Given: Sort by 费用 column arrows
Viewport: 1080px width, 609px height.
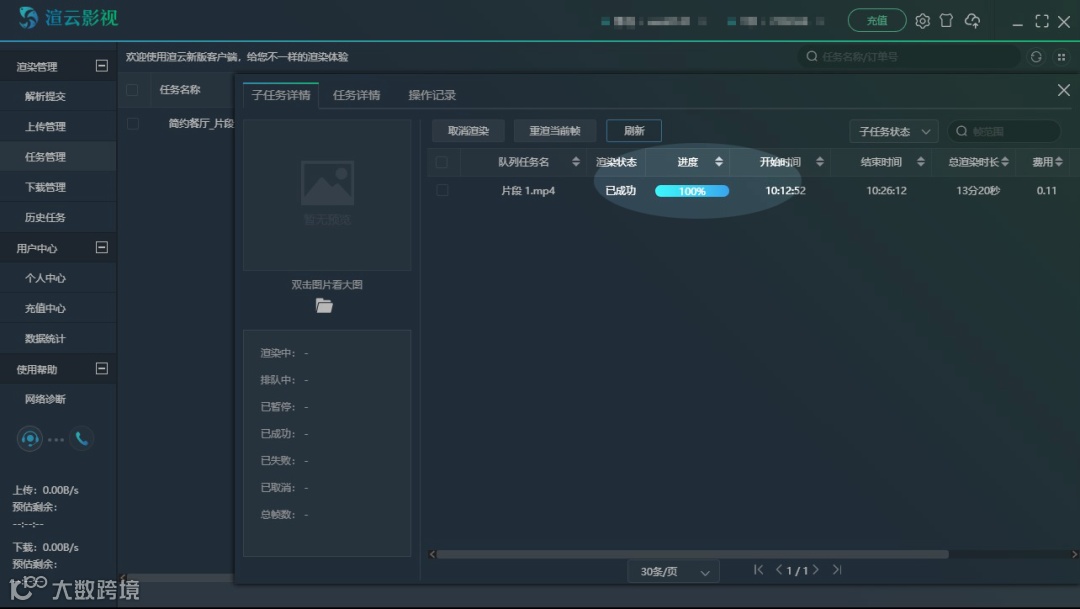Looking at the screenshot, I should 1059,162.
